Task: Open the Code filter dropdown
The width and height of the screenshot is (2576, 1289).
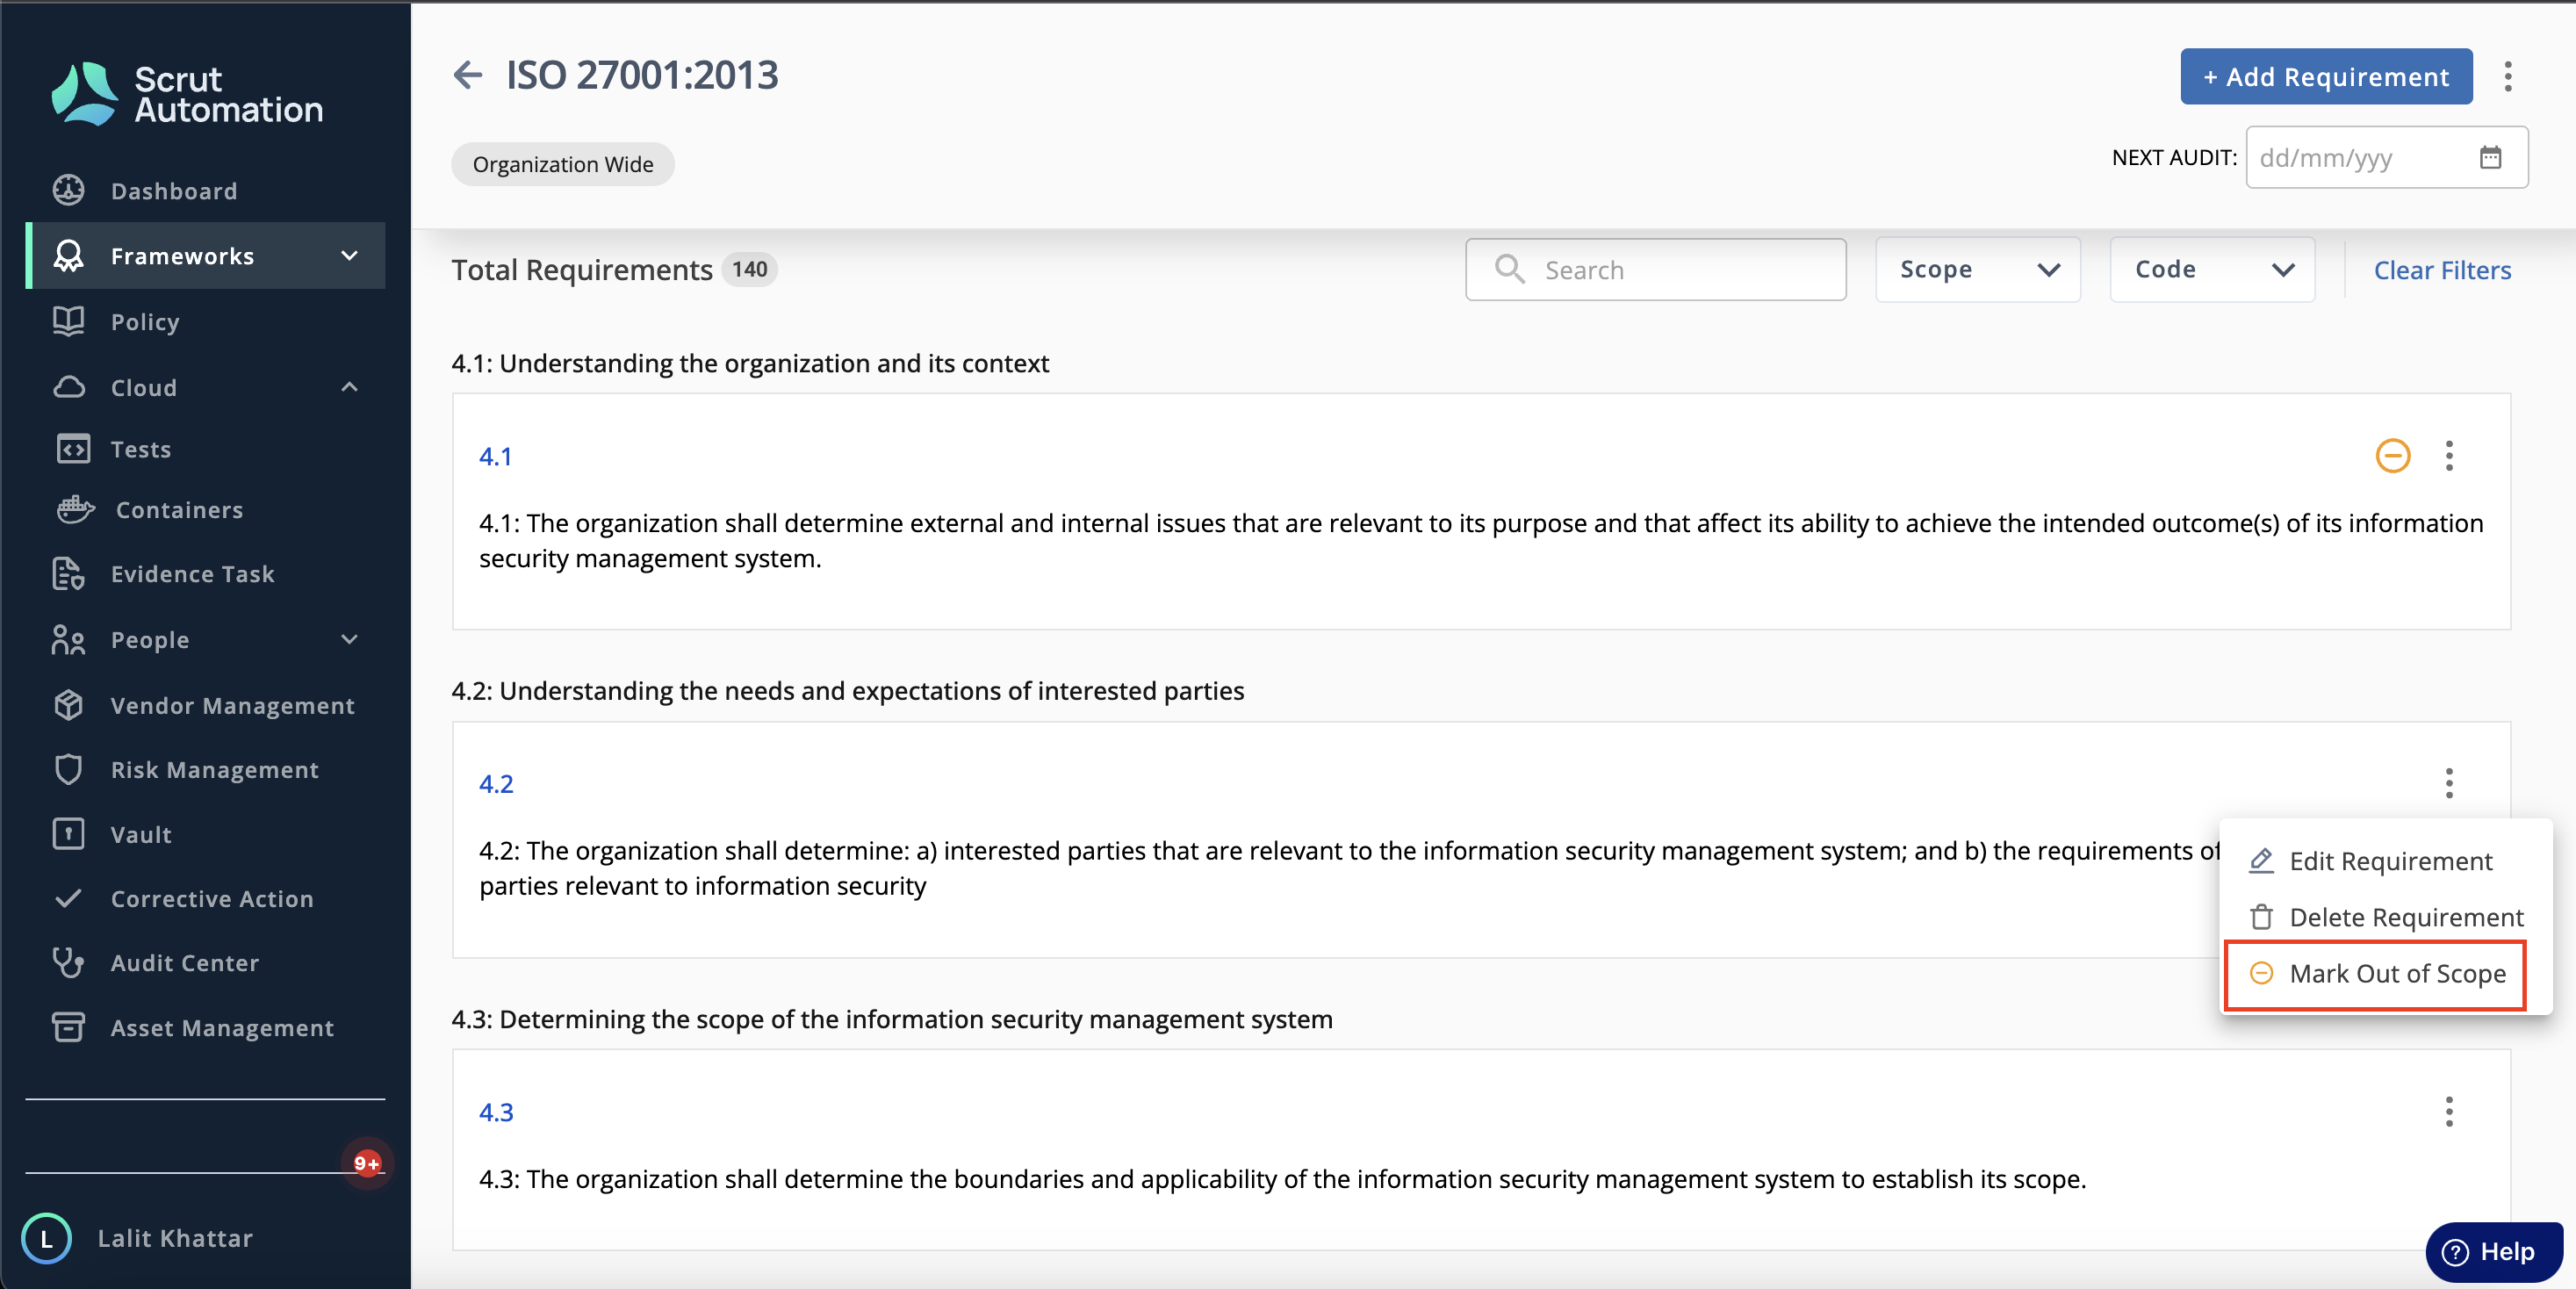Action: pyautogui.click(x=2212, y=269)
